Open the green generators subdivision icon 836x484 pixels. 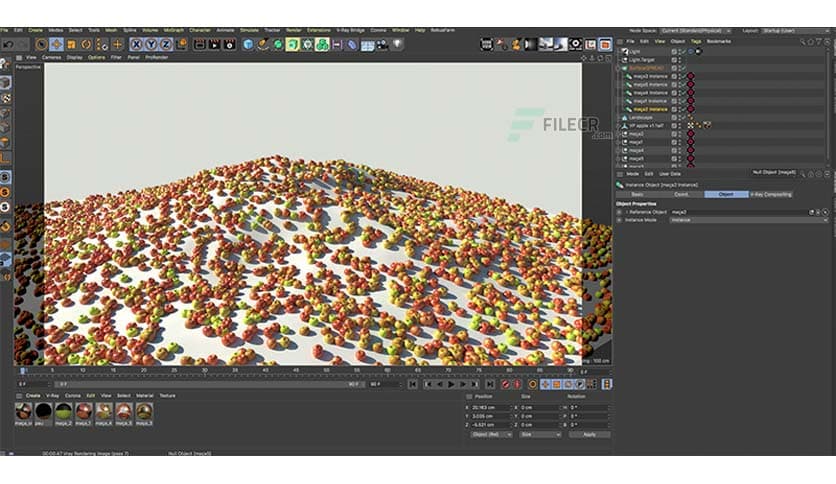[278, 45]
